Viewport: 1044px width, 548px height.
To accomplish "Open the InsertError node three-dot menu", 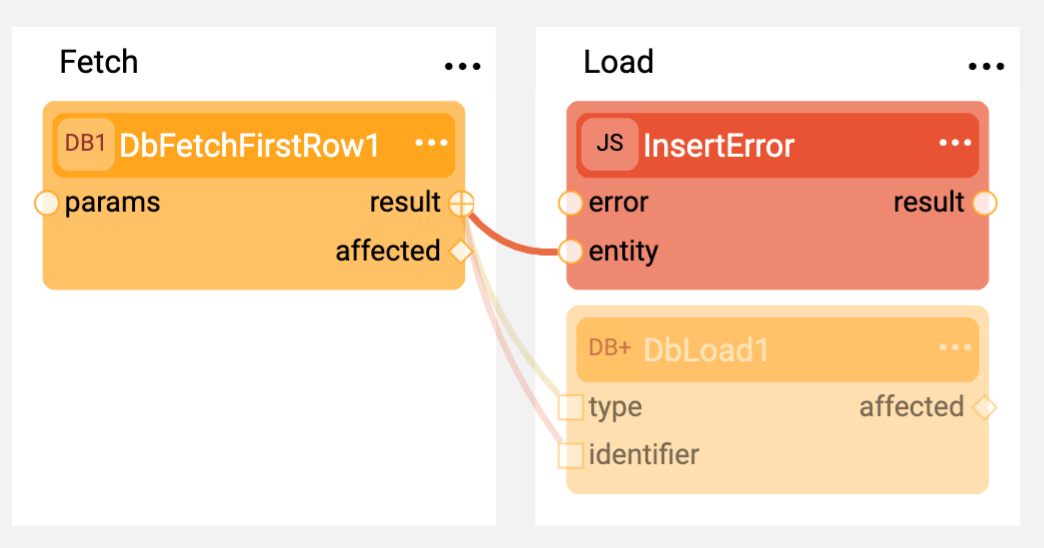I will [x=955, y=143].
